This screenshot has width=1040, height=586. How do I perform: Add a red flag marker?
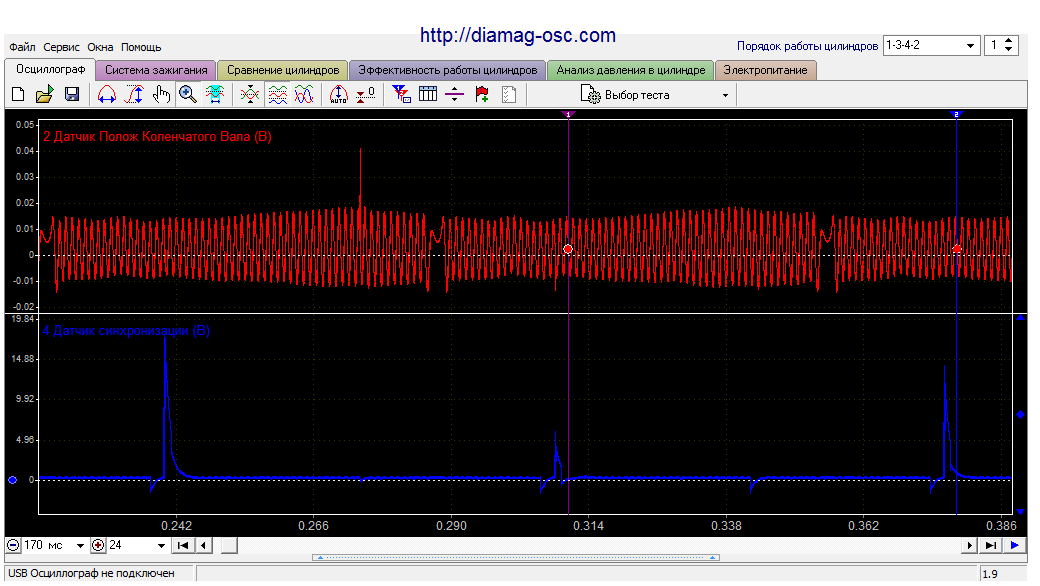tap(482, 95)
